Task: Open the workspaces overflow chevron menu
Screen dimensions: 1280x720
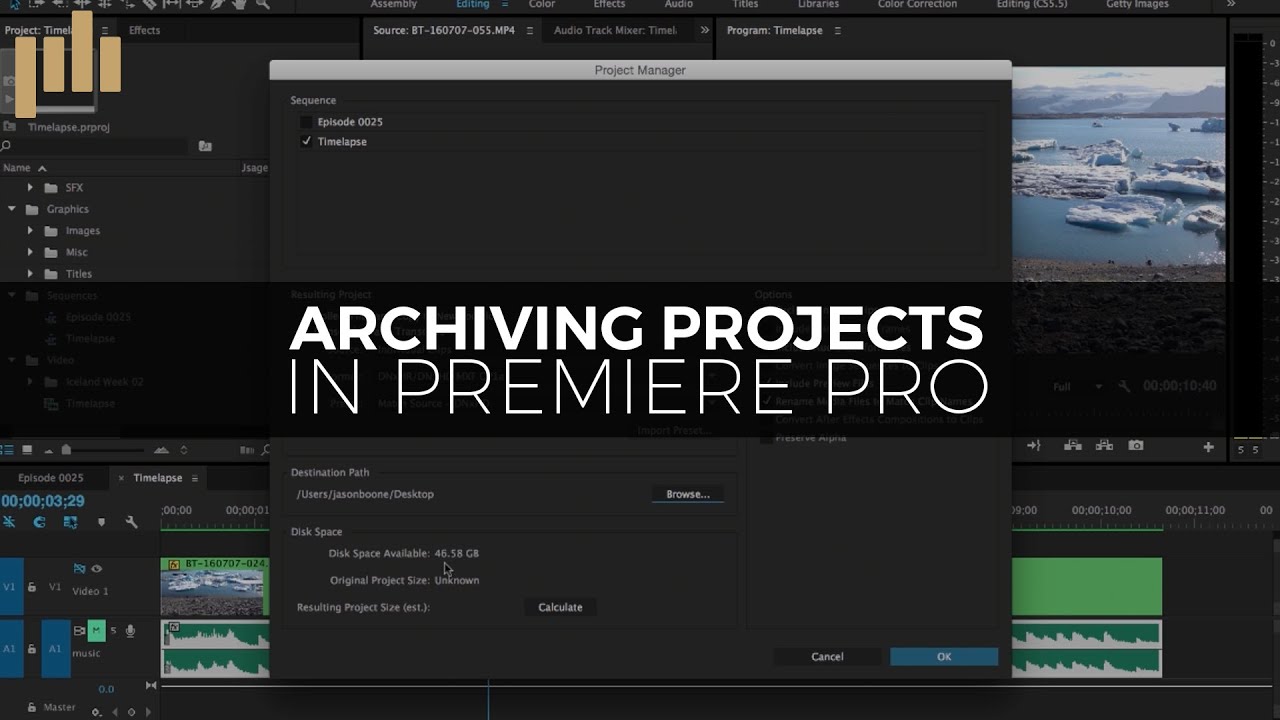Action: point(1231,4)
